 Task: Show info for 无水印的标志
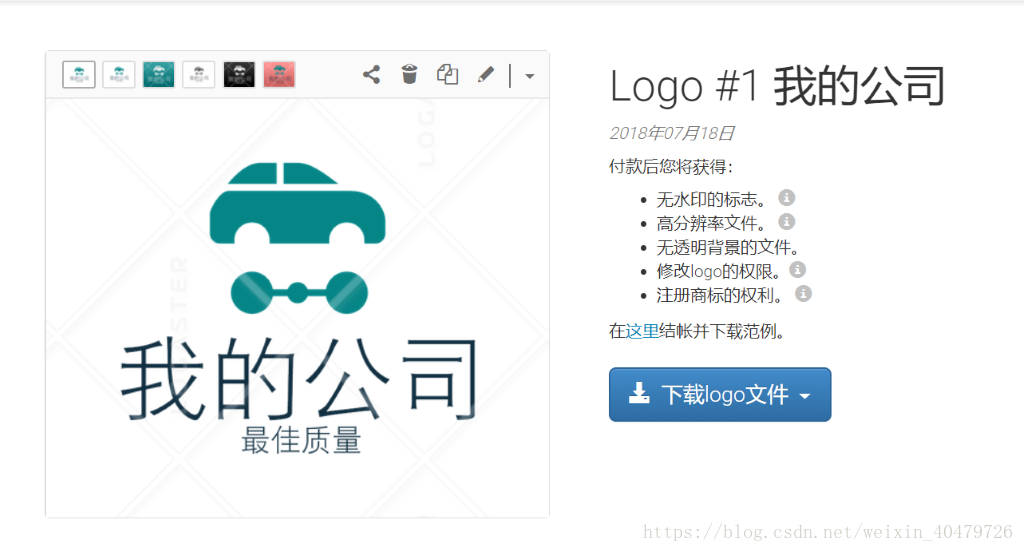pos(787,197)
